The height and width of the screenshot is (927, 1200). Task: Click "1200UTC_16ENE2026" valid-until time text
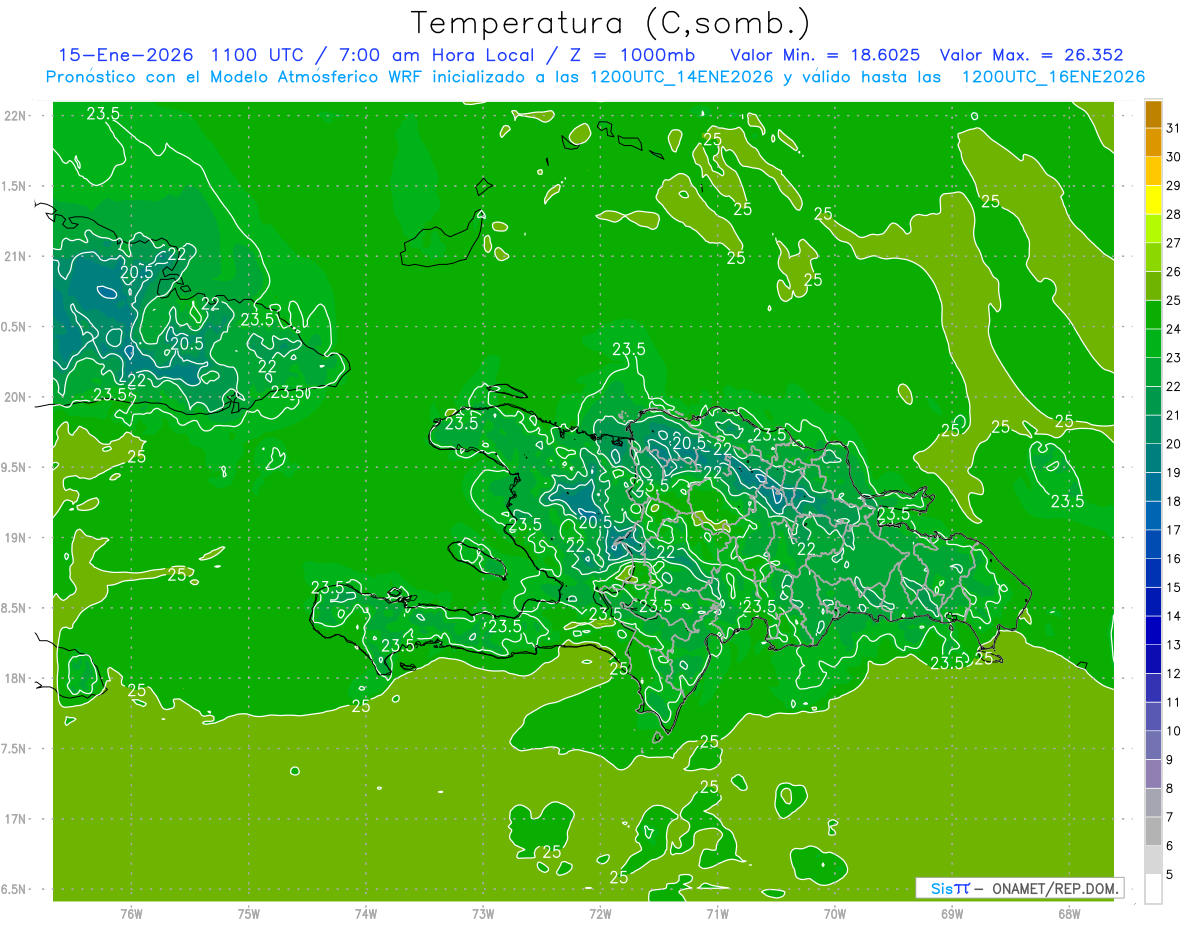pos(1053,77)
